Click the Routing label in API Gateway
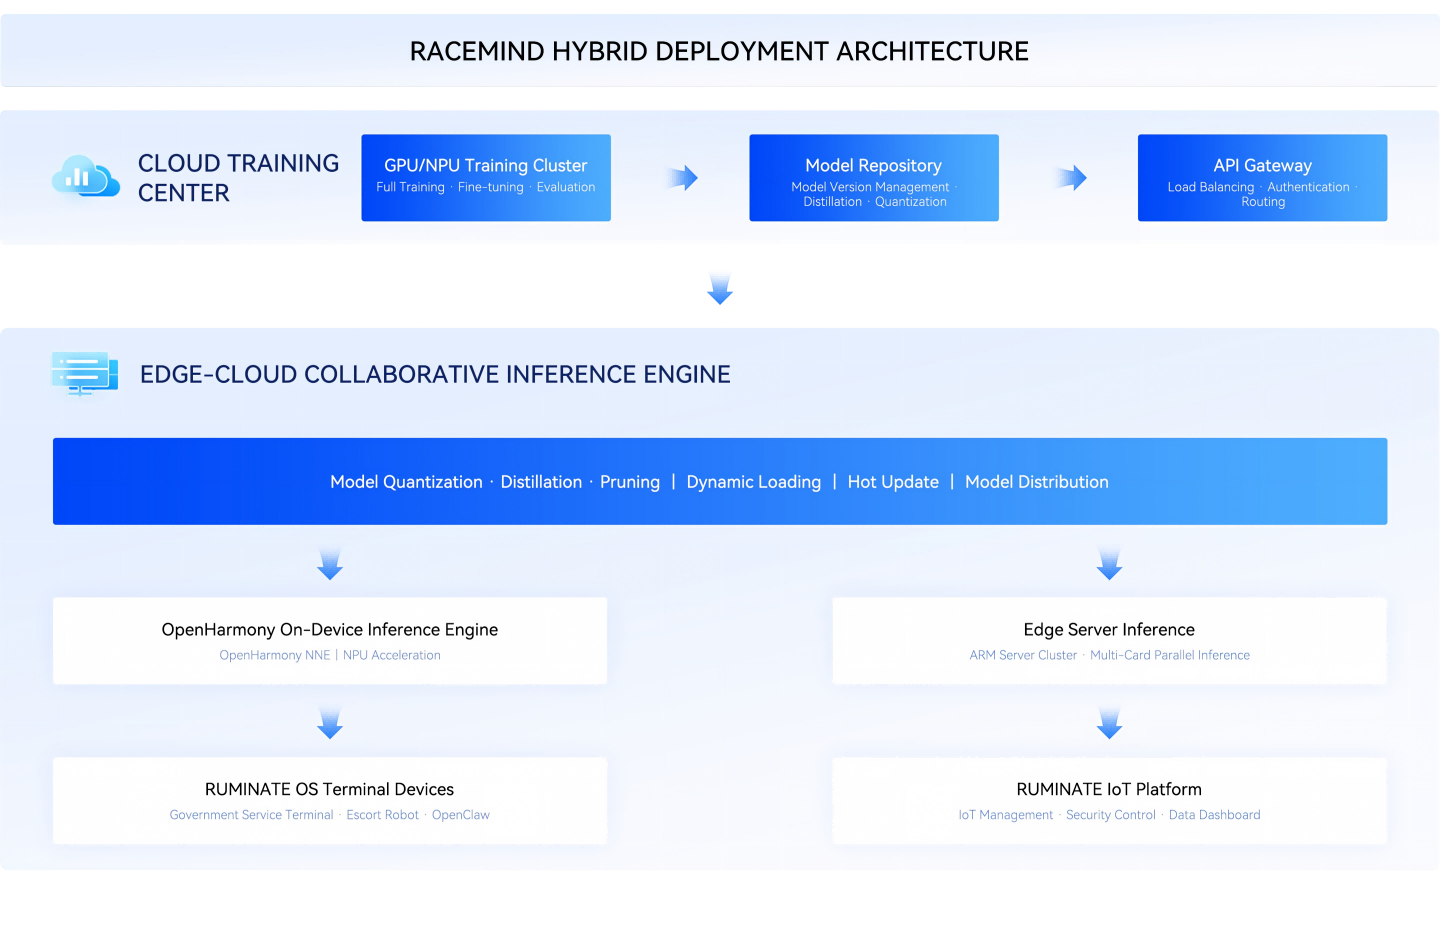This screenshot has width=1440, height=951. [x=1263, y=202]
